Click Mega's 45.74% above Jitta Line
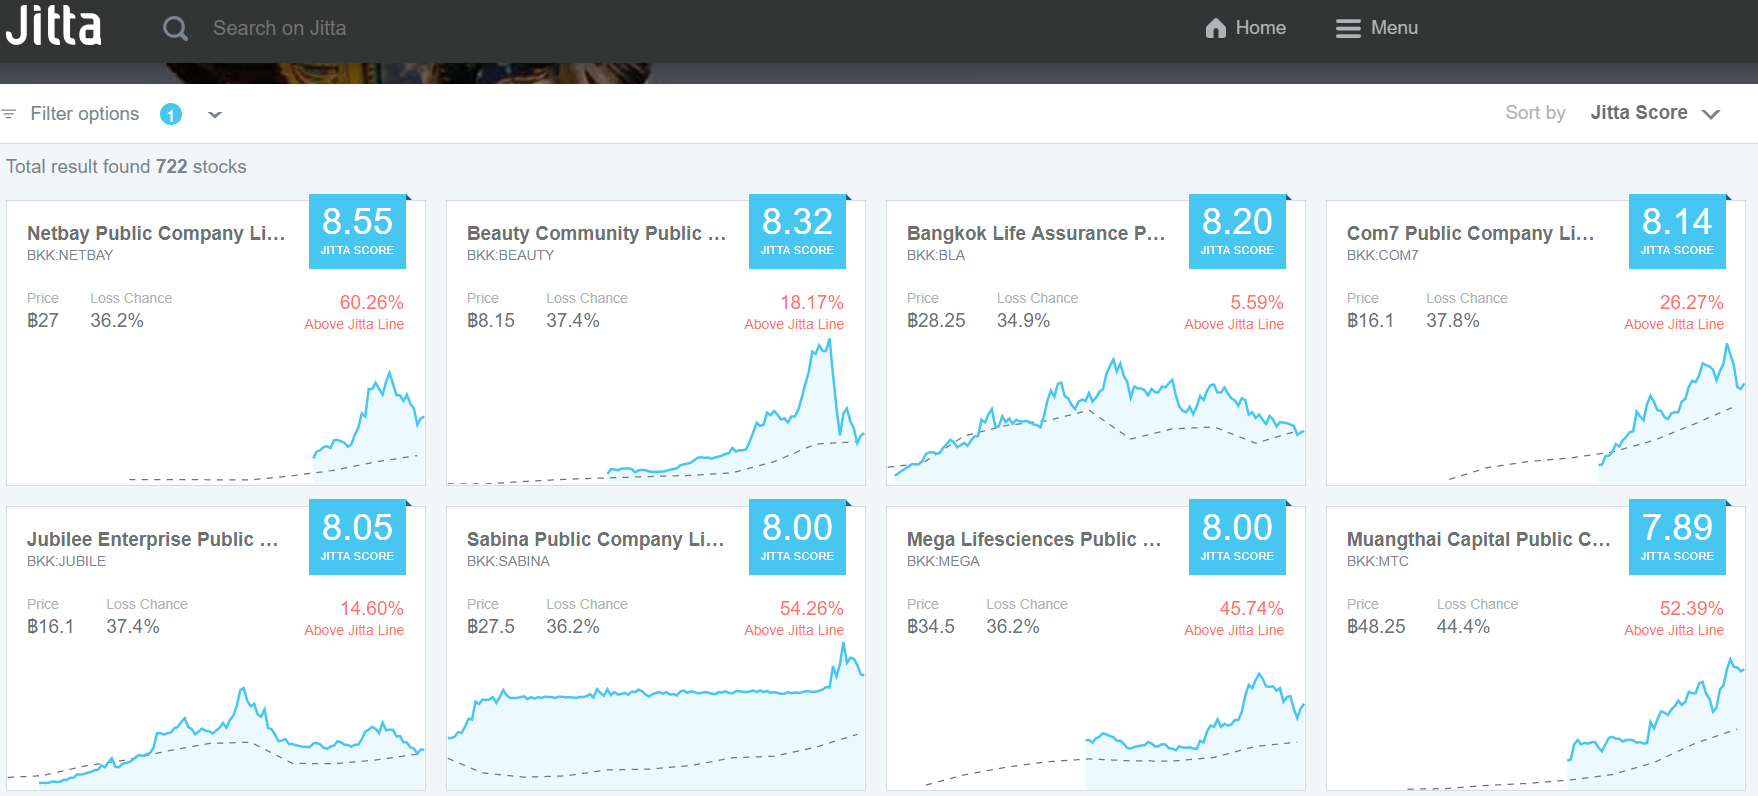Viewport: 1758px width, 796px height. (1234, 618)
